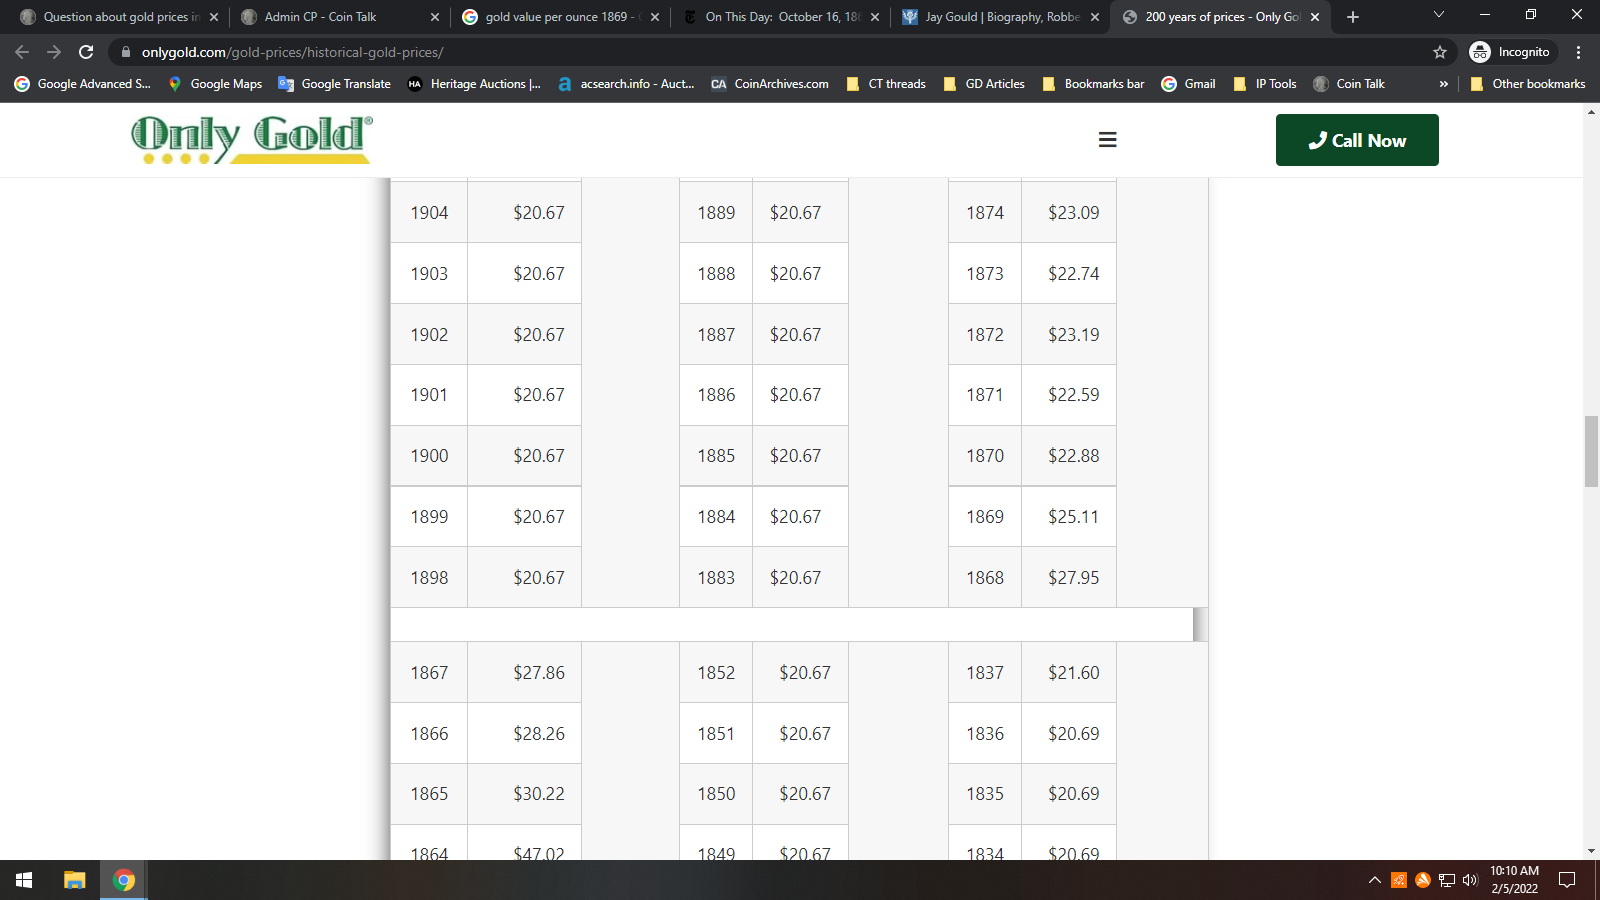Switch to the Admin CP - Coin Talk tab
Image resolution: width=1600 pixels, height=900 pixels.
tap(330, 17)
